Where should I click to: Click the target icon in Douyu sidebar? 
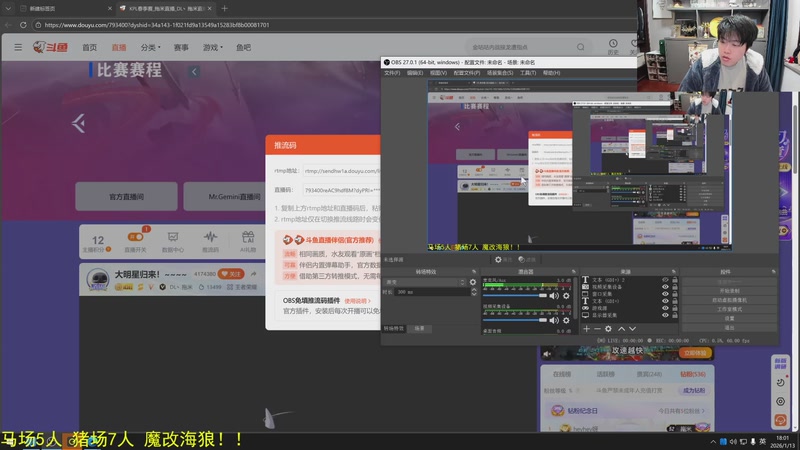point(780,402)
